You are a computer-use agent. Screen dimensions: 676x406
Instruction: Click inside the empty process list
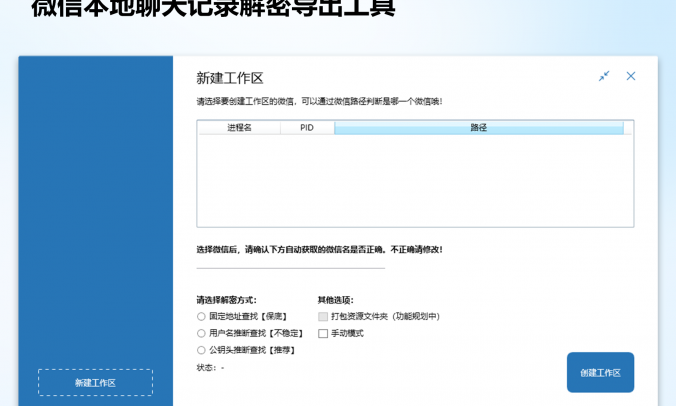(415, 180)
